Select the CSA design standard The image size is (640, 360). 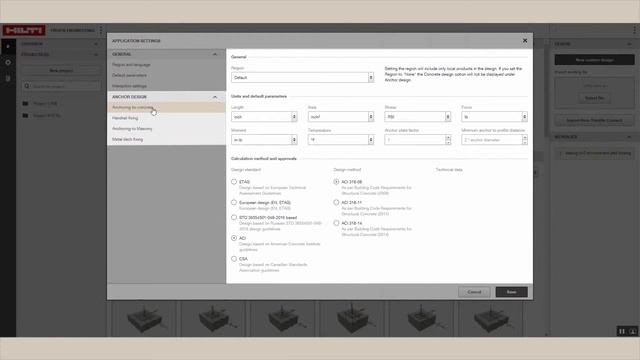(x=234, y=258)
